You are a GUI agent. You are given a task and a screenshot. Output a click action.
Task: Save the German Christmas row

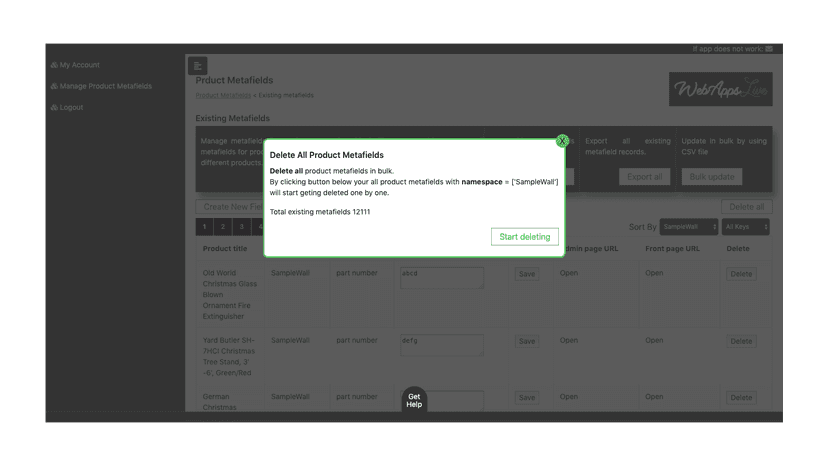(x=526, y=397)
